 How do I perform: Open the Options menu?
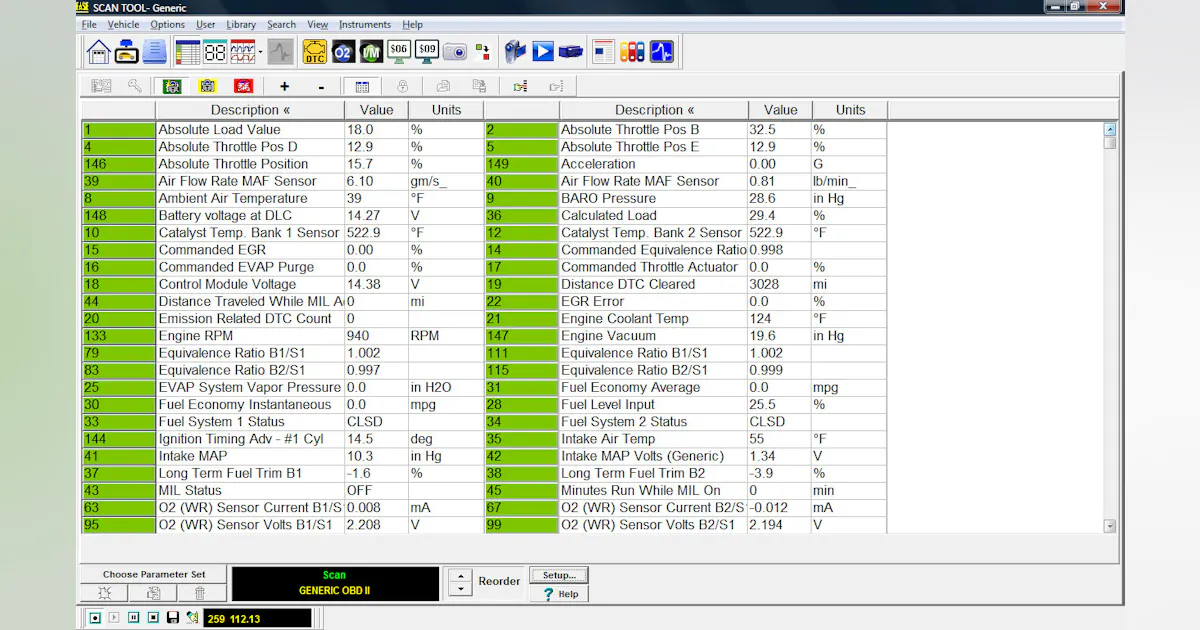click(x=168, y=24)
